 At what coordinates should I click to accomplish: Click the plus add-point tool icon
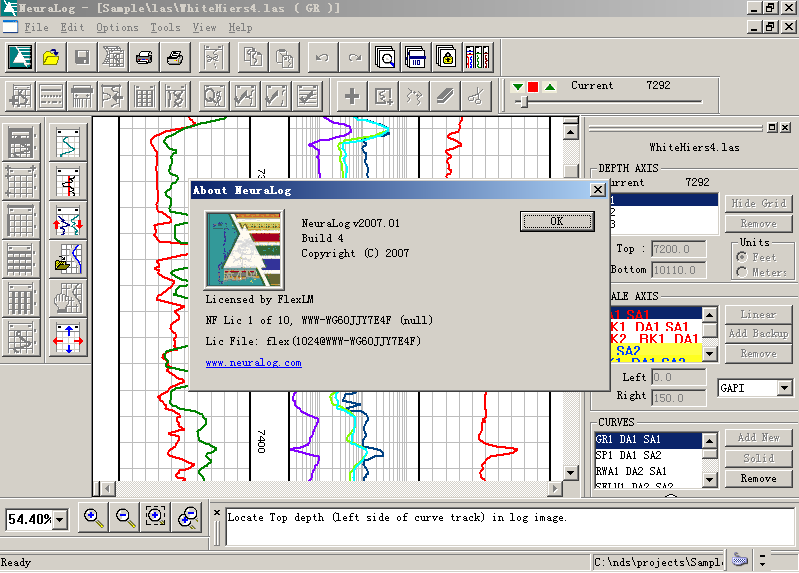coord(352,96)
